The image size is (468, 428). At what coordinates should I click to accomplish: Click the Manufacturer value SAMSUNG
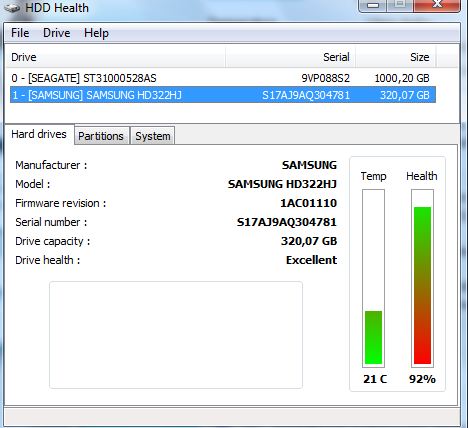pos(309,165)
